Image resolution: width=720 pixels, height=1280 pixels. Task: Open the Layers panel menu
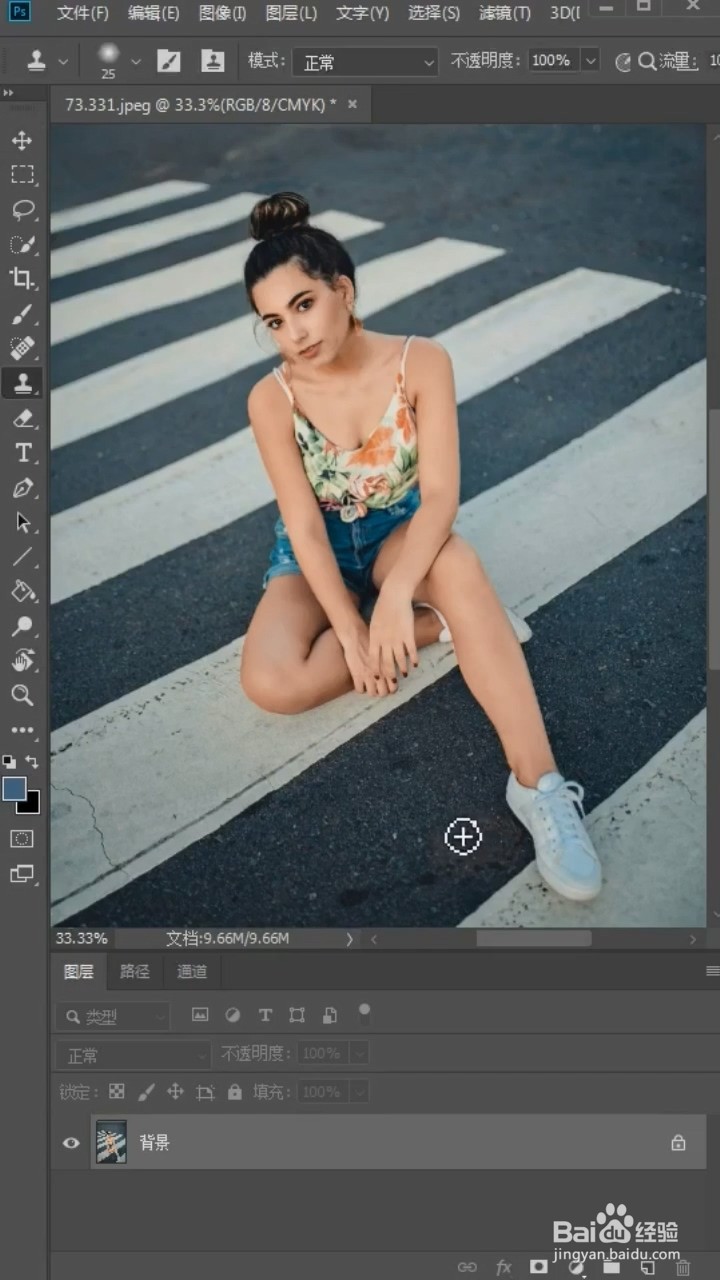(712, 971)
